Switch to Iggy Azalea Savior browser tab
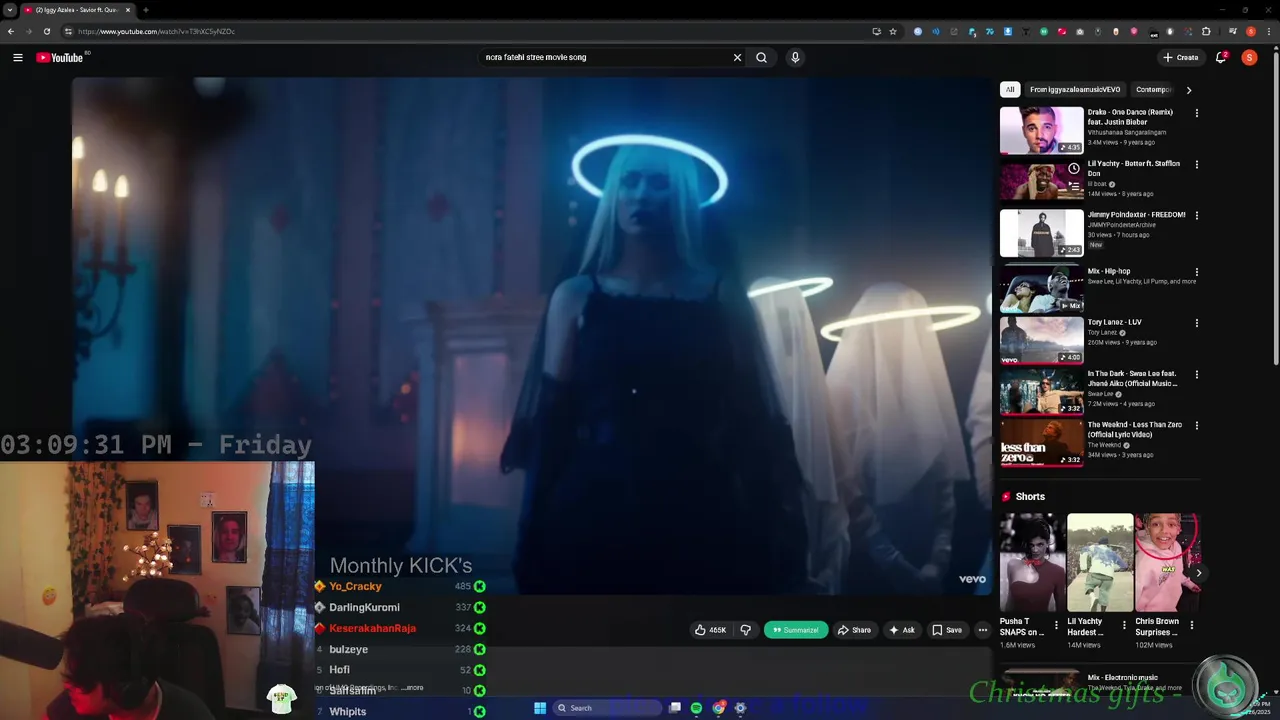1280x720 pixels. point(77,10)
